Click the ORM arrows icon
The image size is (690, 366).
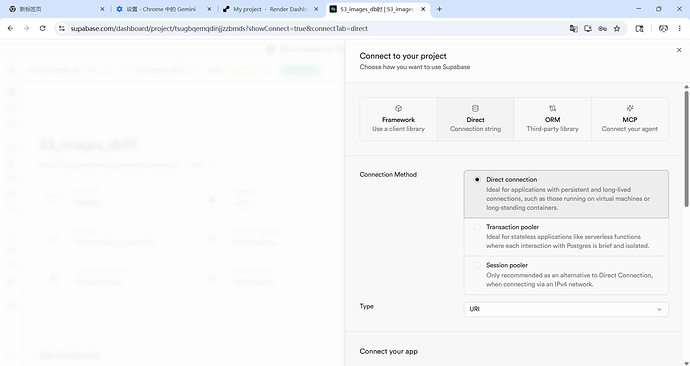pyautogui.click(x=552, y=108)
